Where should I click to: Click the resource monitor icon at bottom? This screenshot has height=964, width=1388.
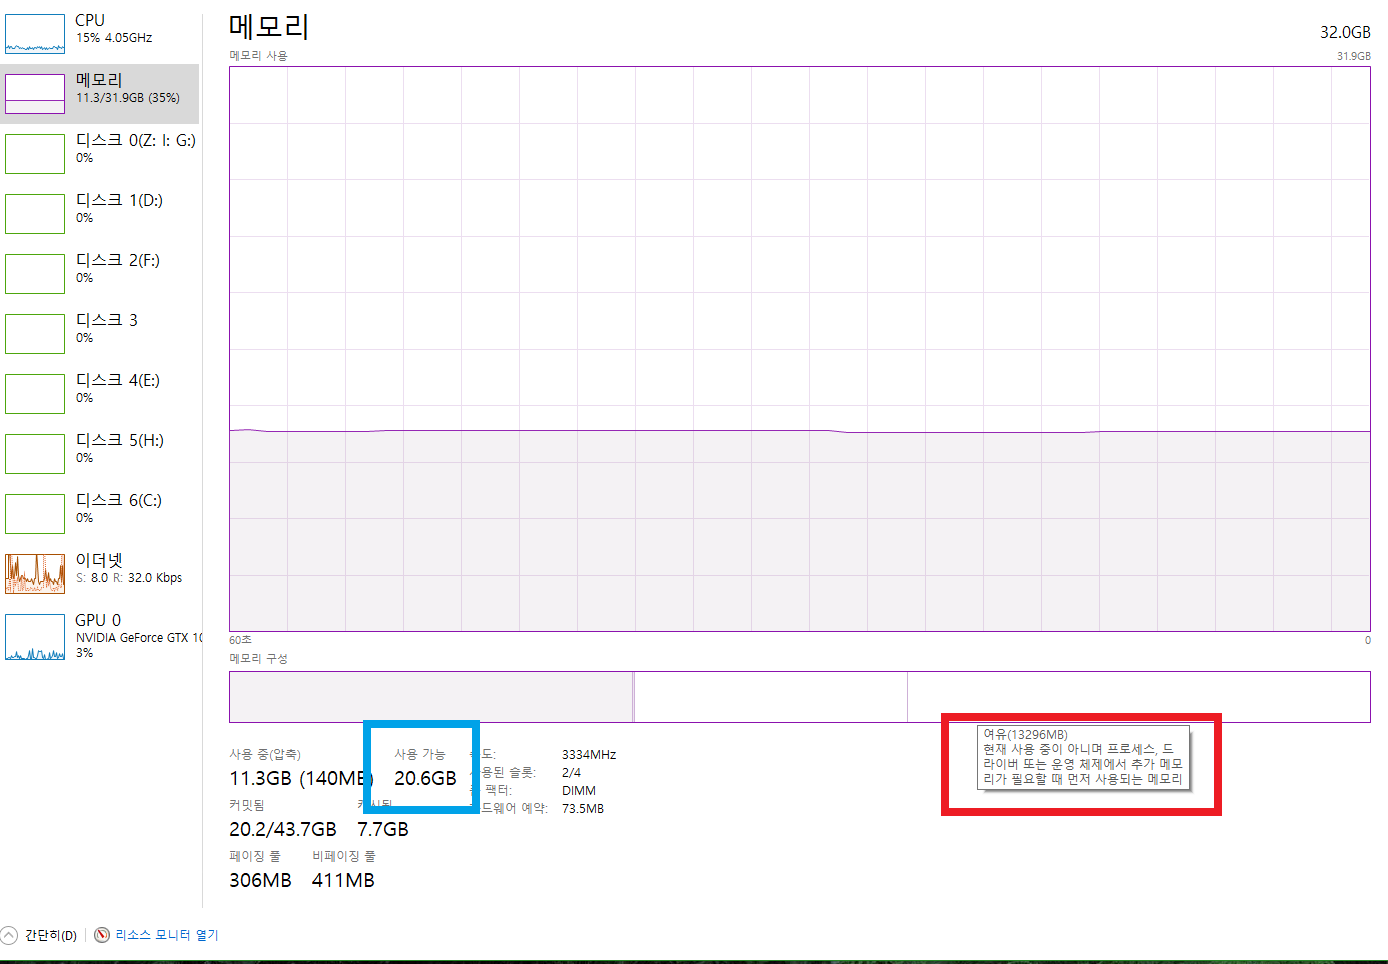[102, 935]
